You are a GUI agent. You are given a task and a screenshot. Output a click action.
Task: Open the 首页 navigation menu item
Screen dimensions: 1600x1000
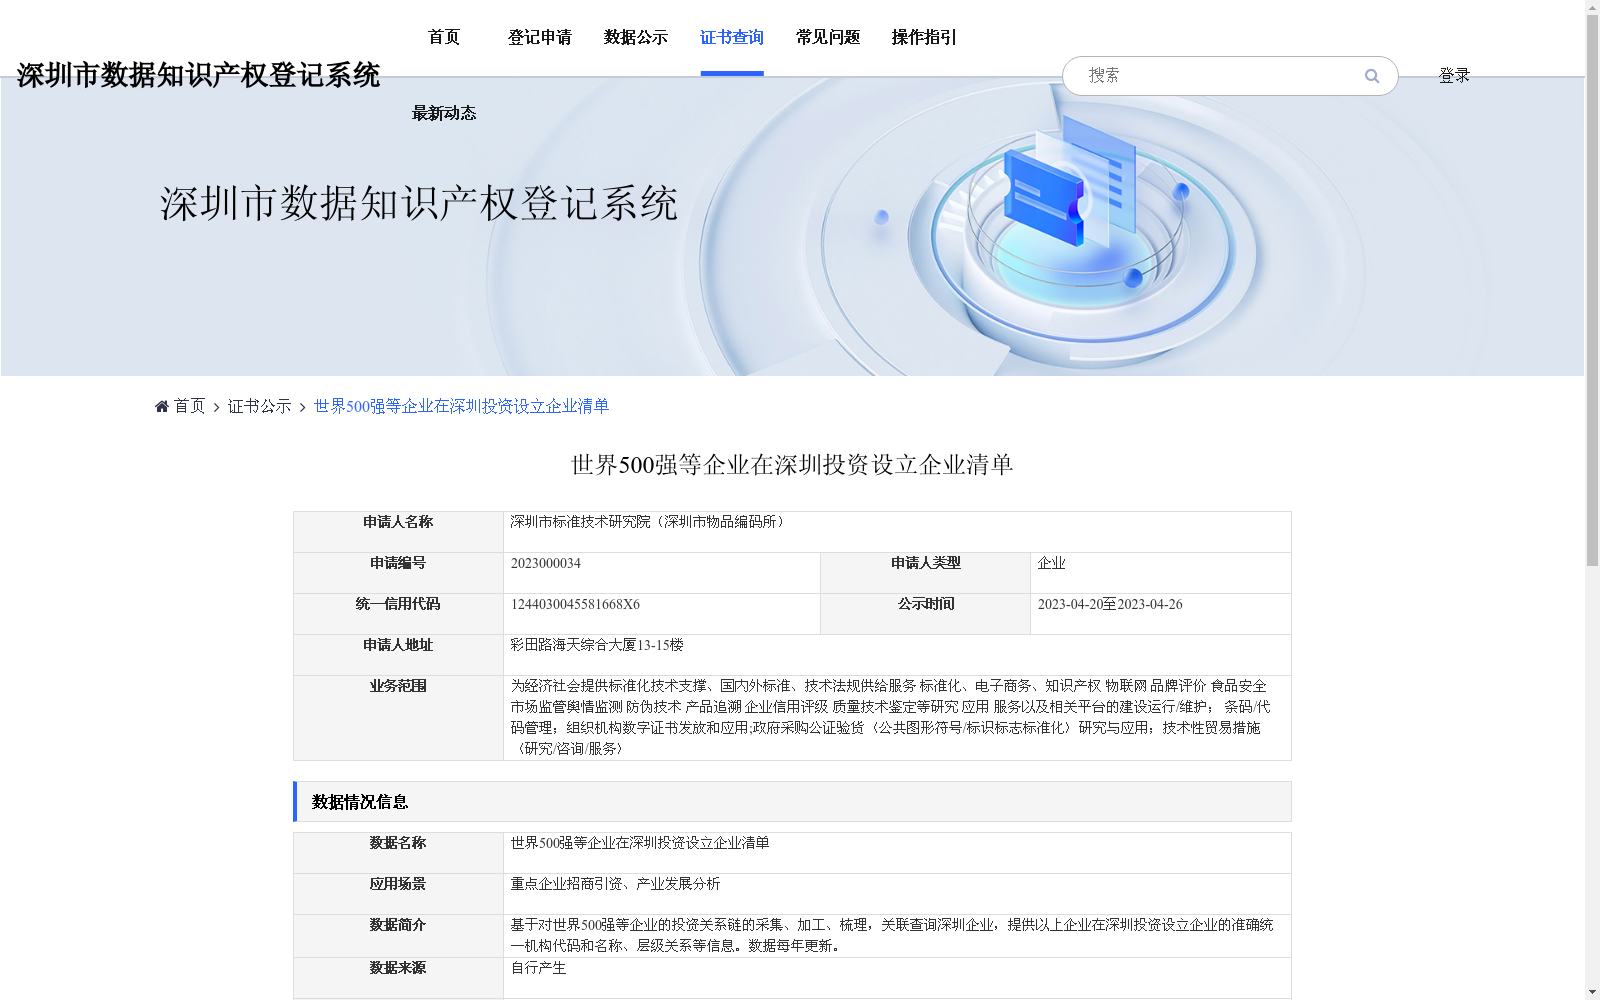click(444, 37)
